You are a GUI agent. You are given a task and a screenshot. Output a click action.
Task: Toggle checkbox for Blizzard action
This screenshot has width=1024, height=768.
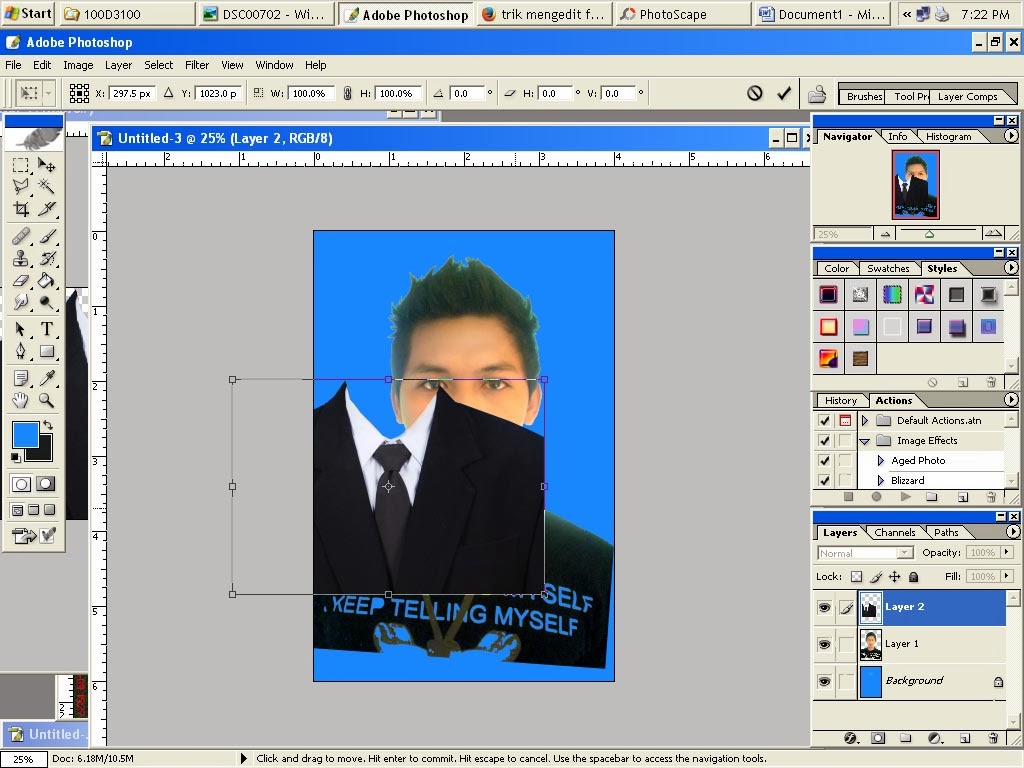824,481
